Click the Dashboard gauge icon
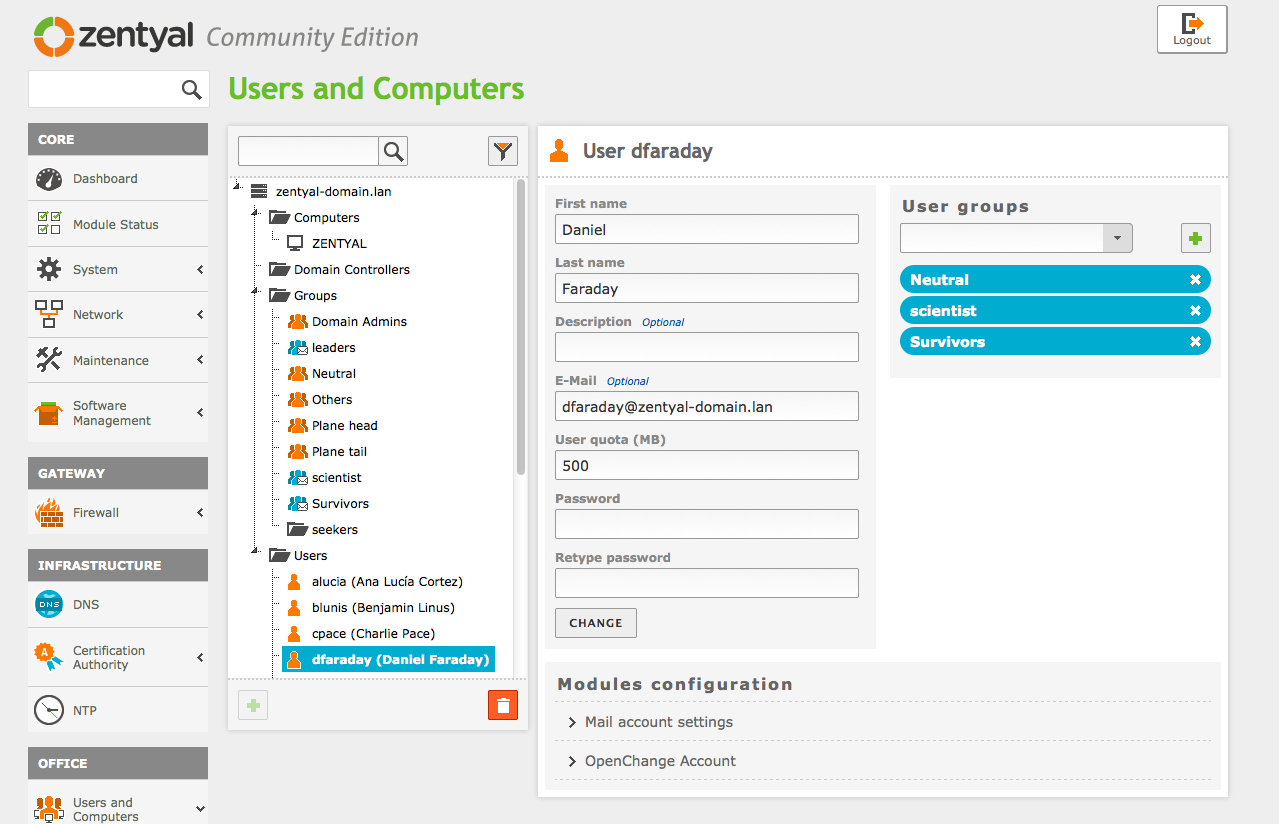The width and height of the screenshot is (1279, 824). pos(49,179)
